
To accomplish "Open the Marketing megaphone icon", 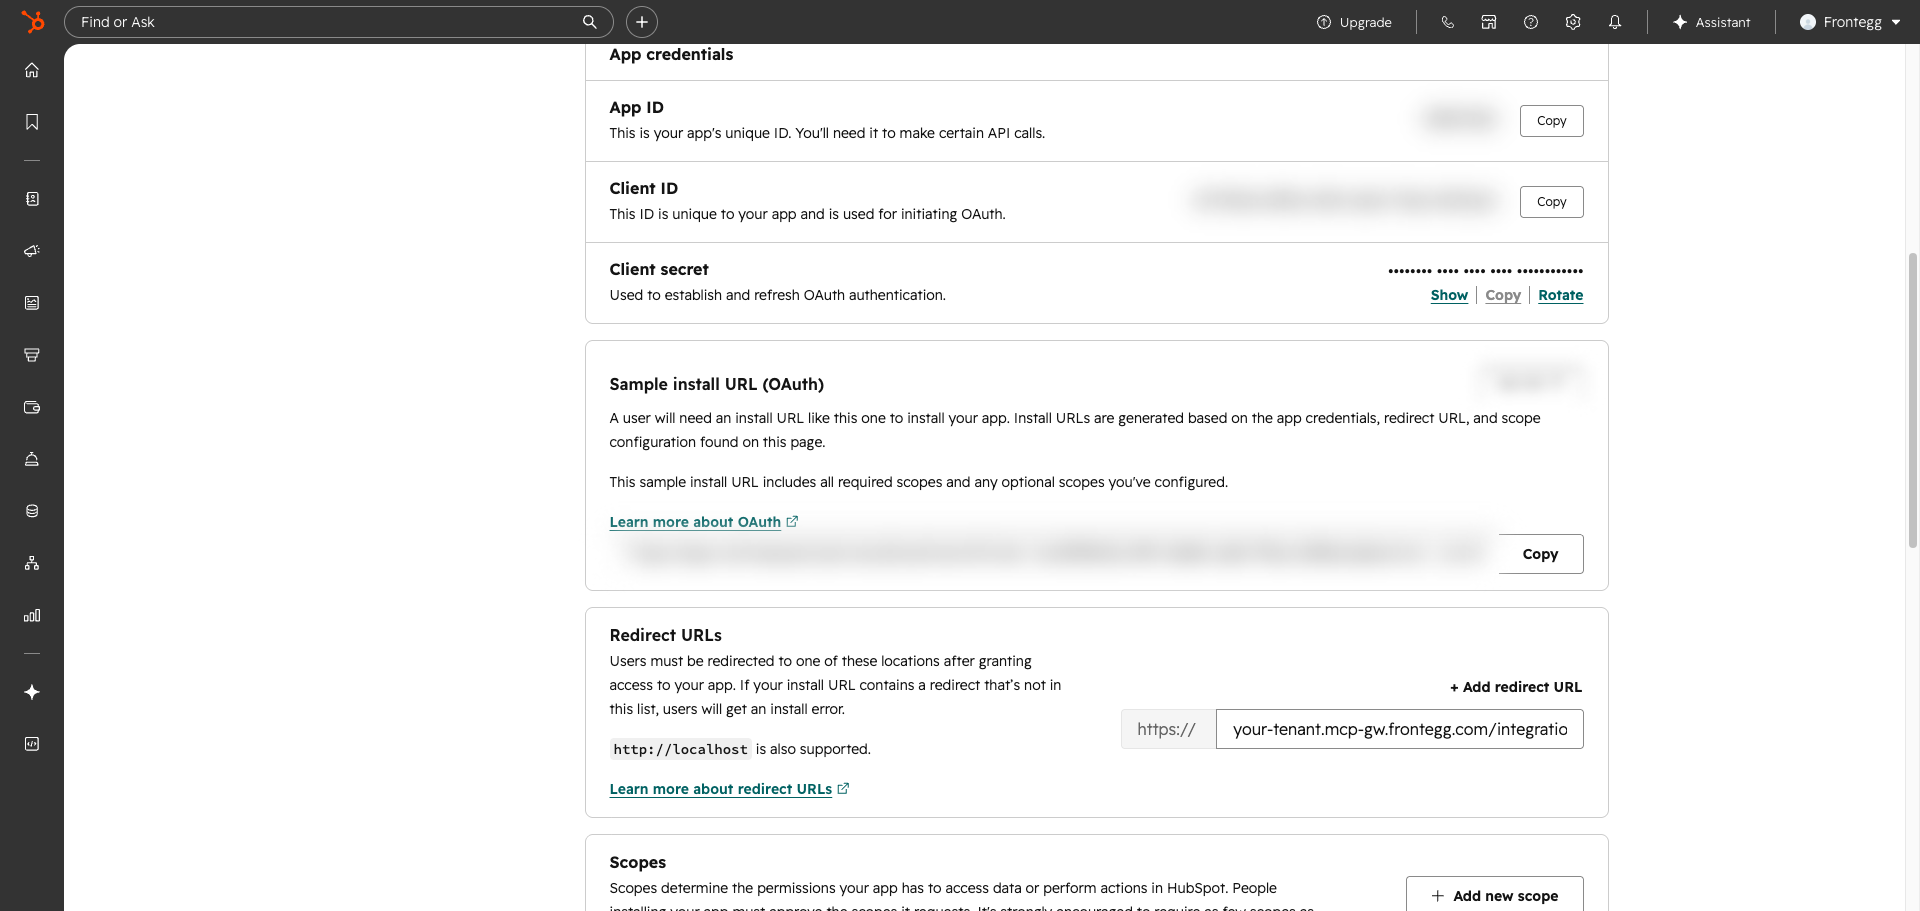I will pos(32,251).
